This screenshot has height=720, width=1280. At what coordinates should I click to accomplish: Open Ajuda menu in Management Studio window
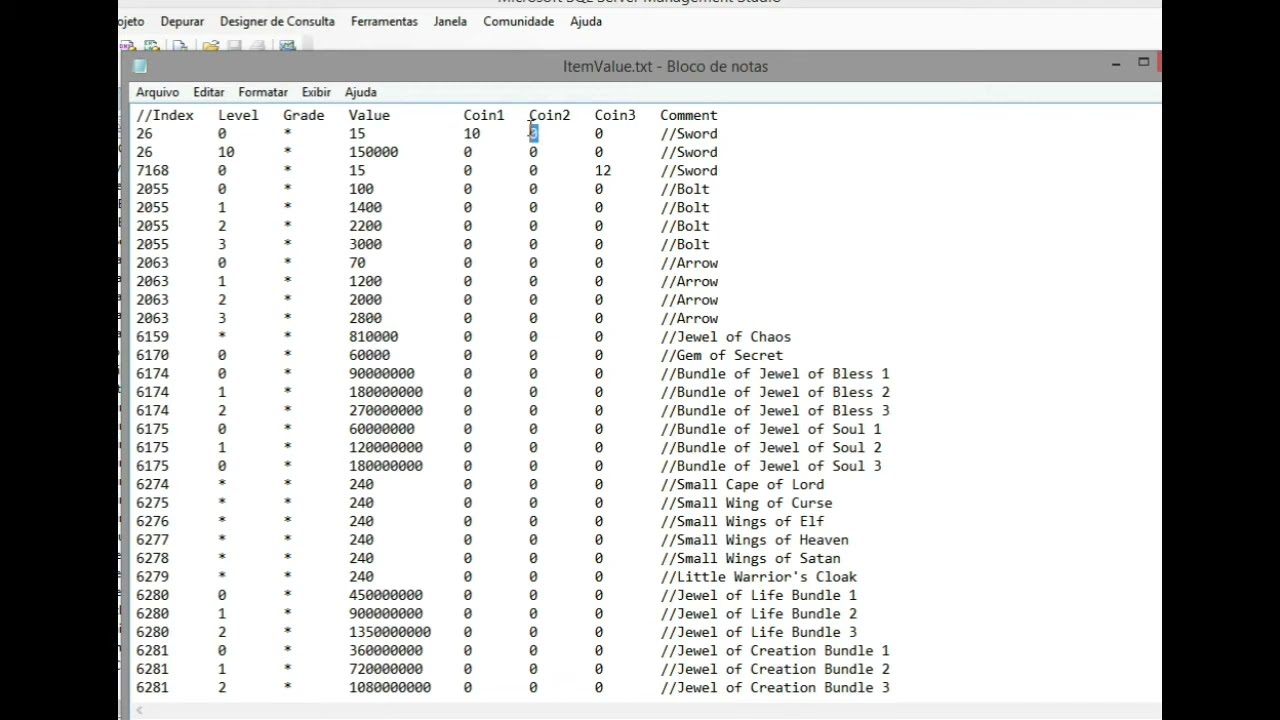click(586, 21)
